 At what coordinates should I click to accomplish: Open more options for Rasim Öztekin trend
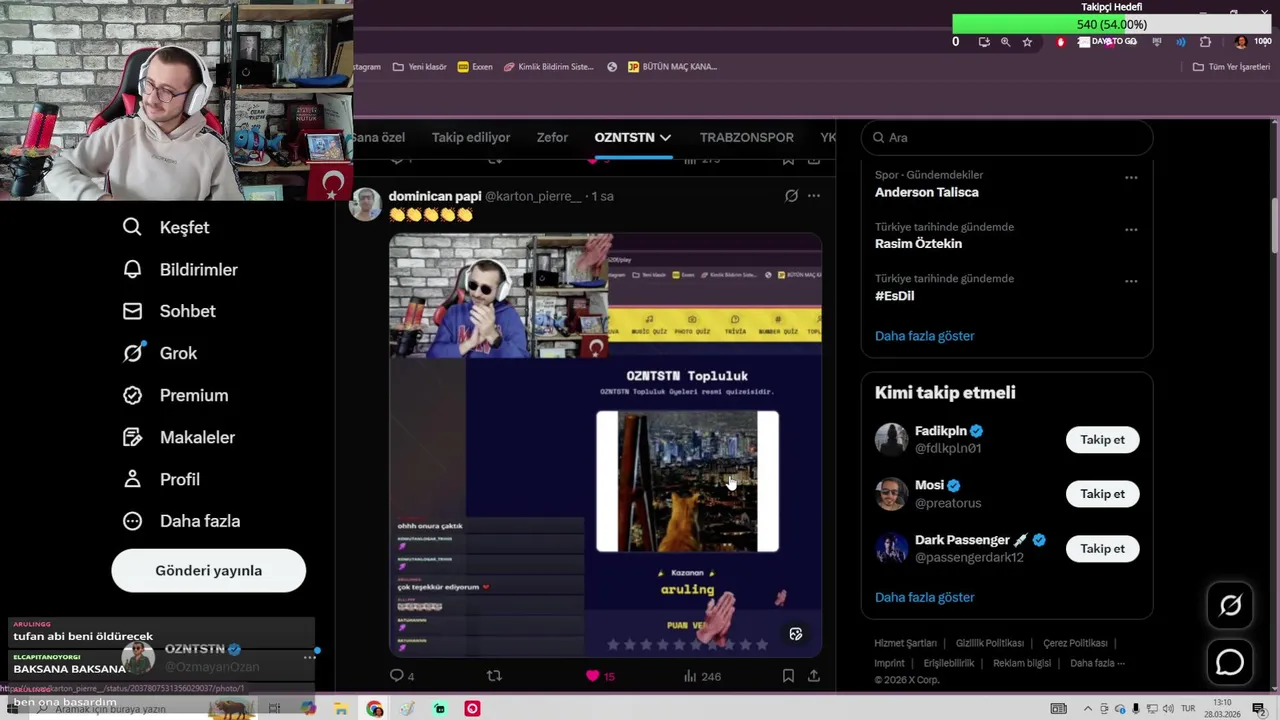(1131, 229)
